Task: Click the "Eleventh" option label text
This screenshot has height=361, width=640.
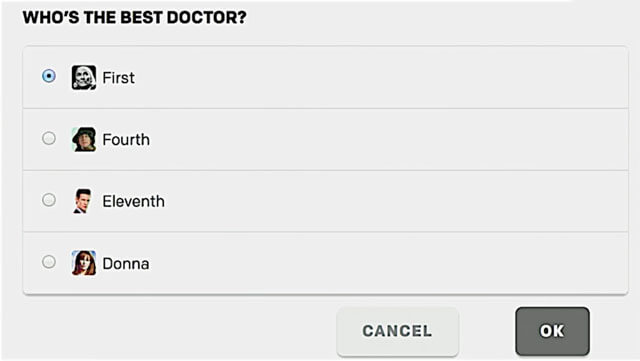Action: click(133, 201)
